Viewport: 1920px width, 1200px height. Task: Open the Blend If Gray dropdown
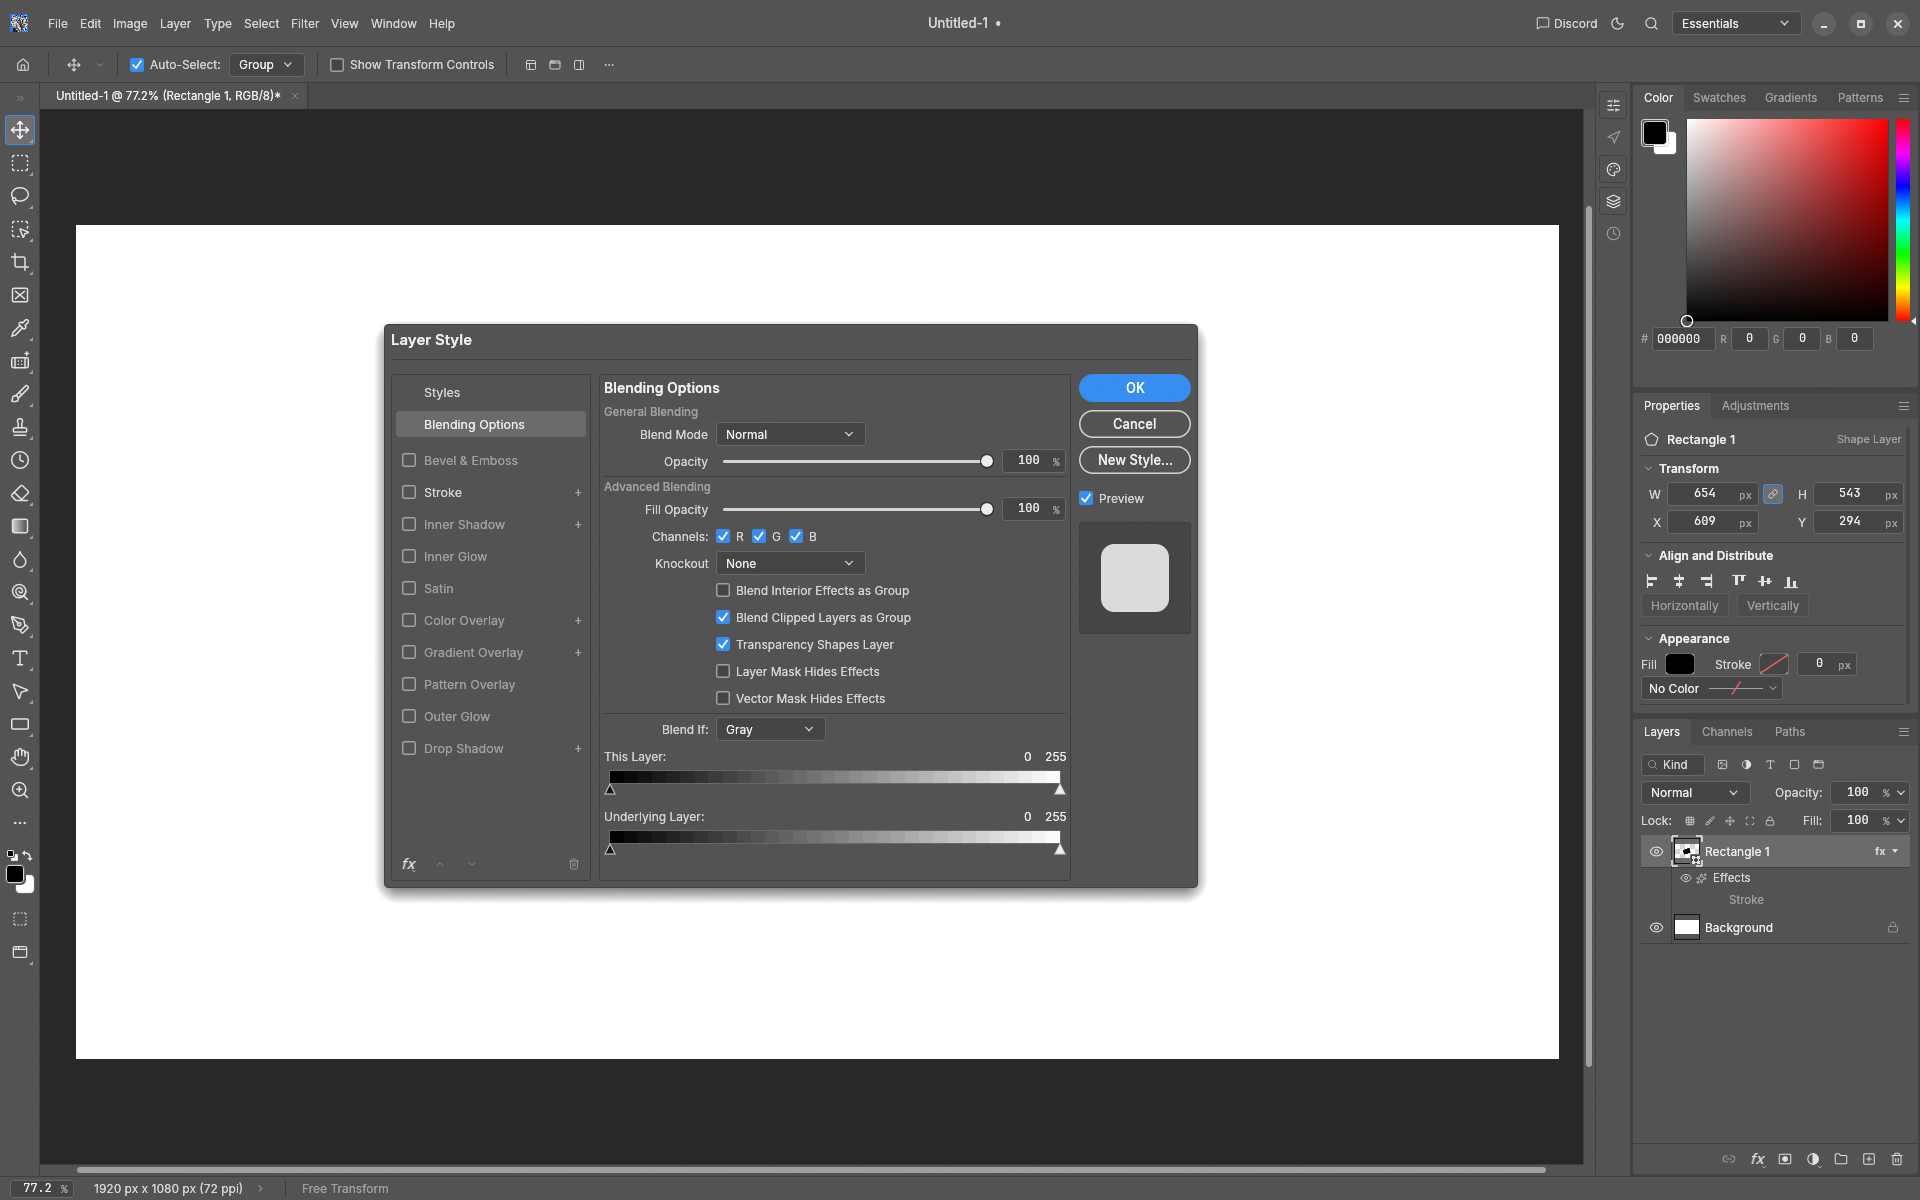click(770, 729)
